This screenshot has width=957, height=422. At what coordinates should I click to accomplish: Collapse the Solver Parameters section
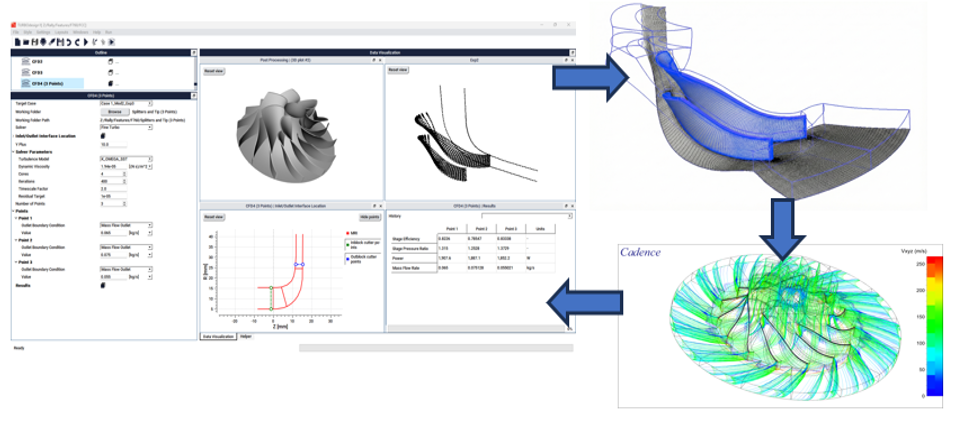pyautogui.click(x=13, y=152)
